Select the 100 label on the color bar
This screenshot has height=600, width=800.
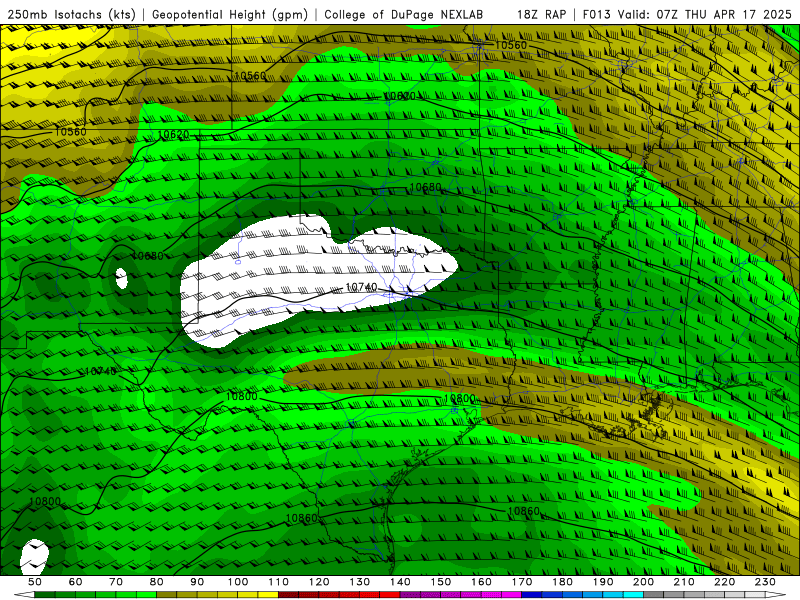pos(238,582)
